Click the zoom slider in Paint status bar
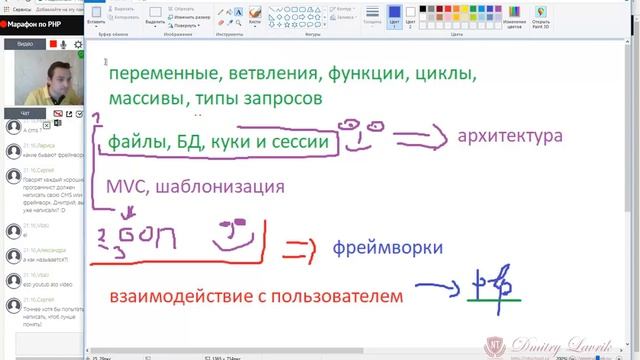Image resolution: width=640 pixels, height=360 pixels. [597, 358]
